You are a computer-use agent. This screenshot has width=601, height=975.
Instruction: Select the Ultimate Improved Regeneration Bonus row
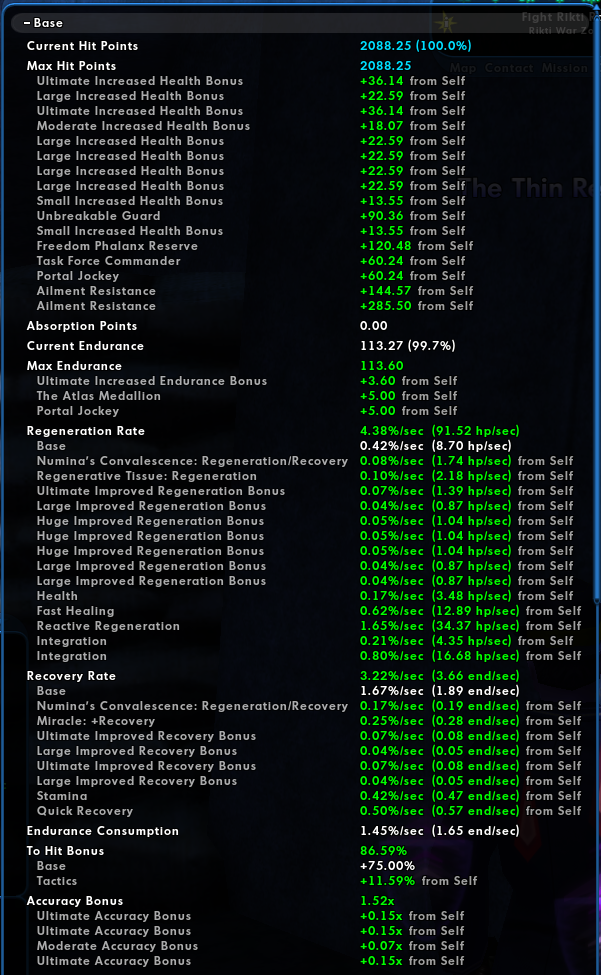tap(161, 491)
